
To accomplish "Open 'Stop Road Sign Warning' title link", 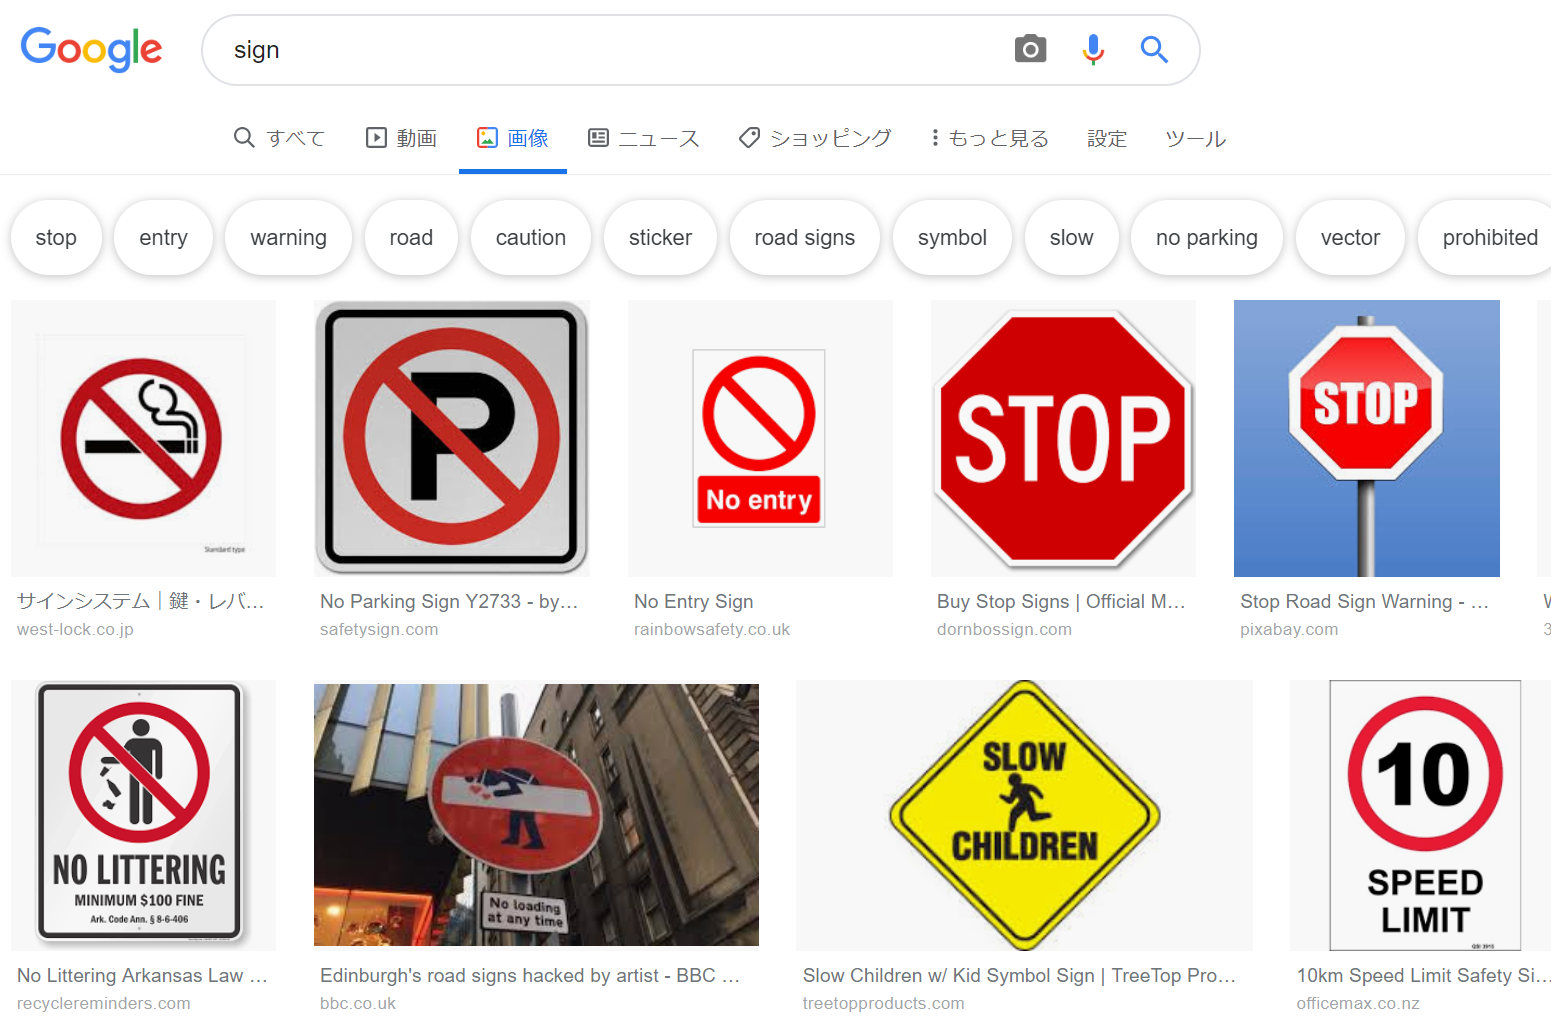I will click(1364, 601).
